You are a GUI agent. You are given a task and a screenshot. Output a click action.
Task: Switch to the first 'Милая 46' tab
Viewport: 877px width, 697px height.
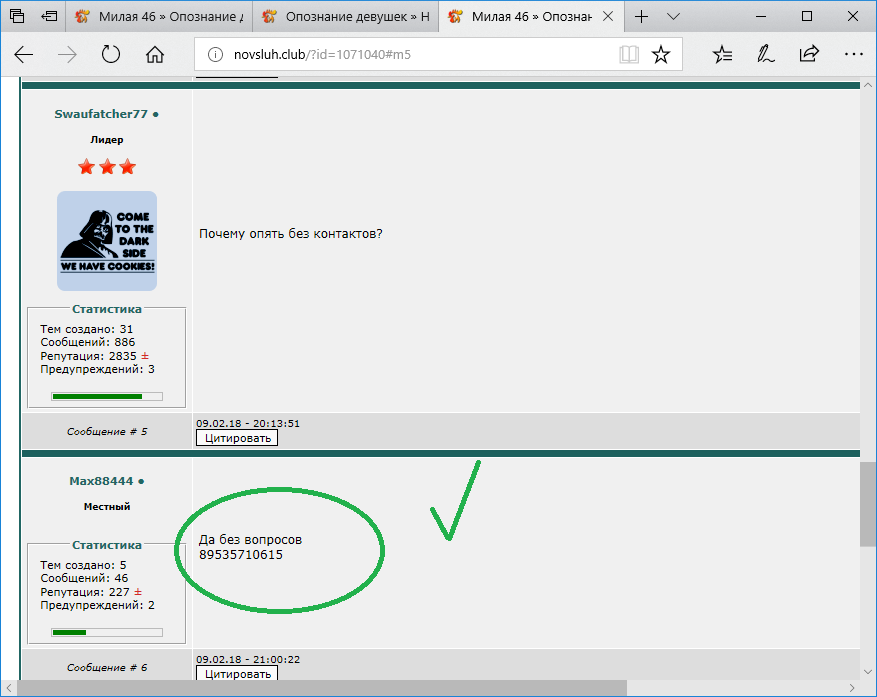[158, 16]
